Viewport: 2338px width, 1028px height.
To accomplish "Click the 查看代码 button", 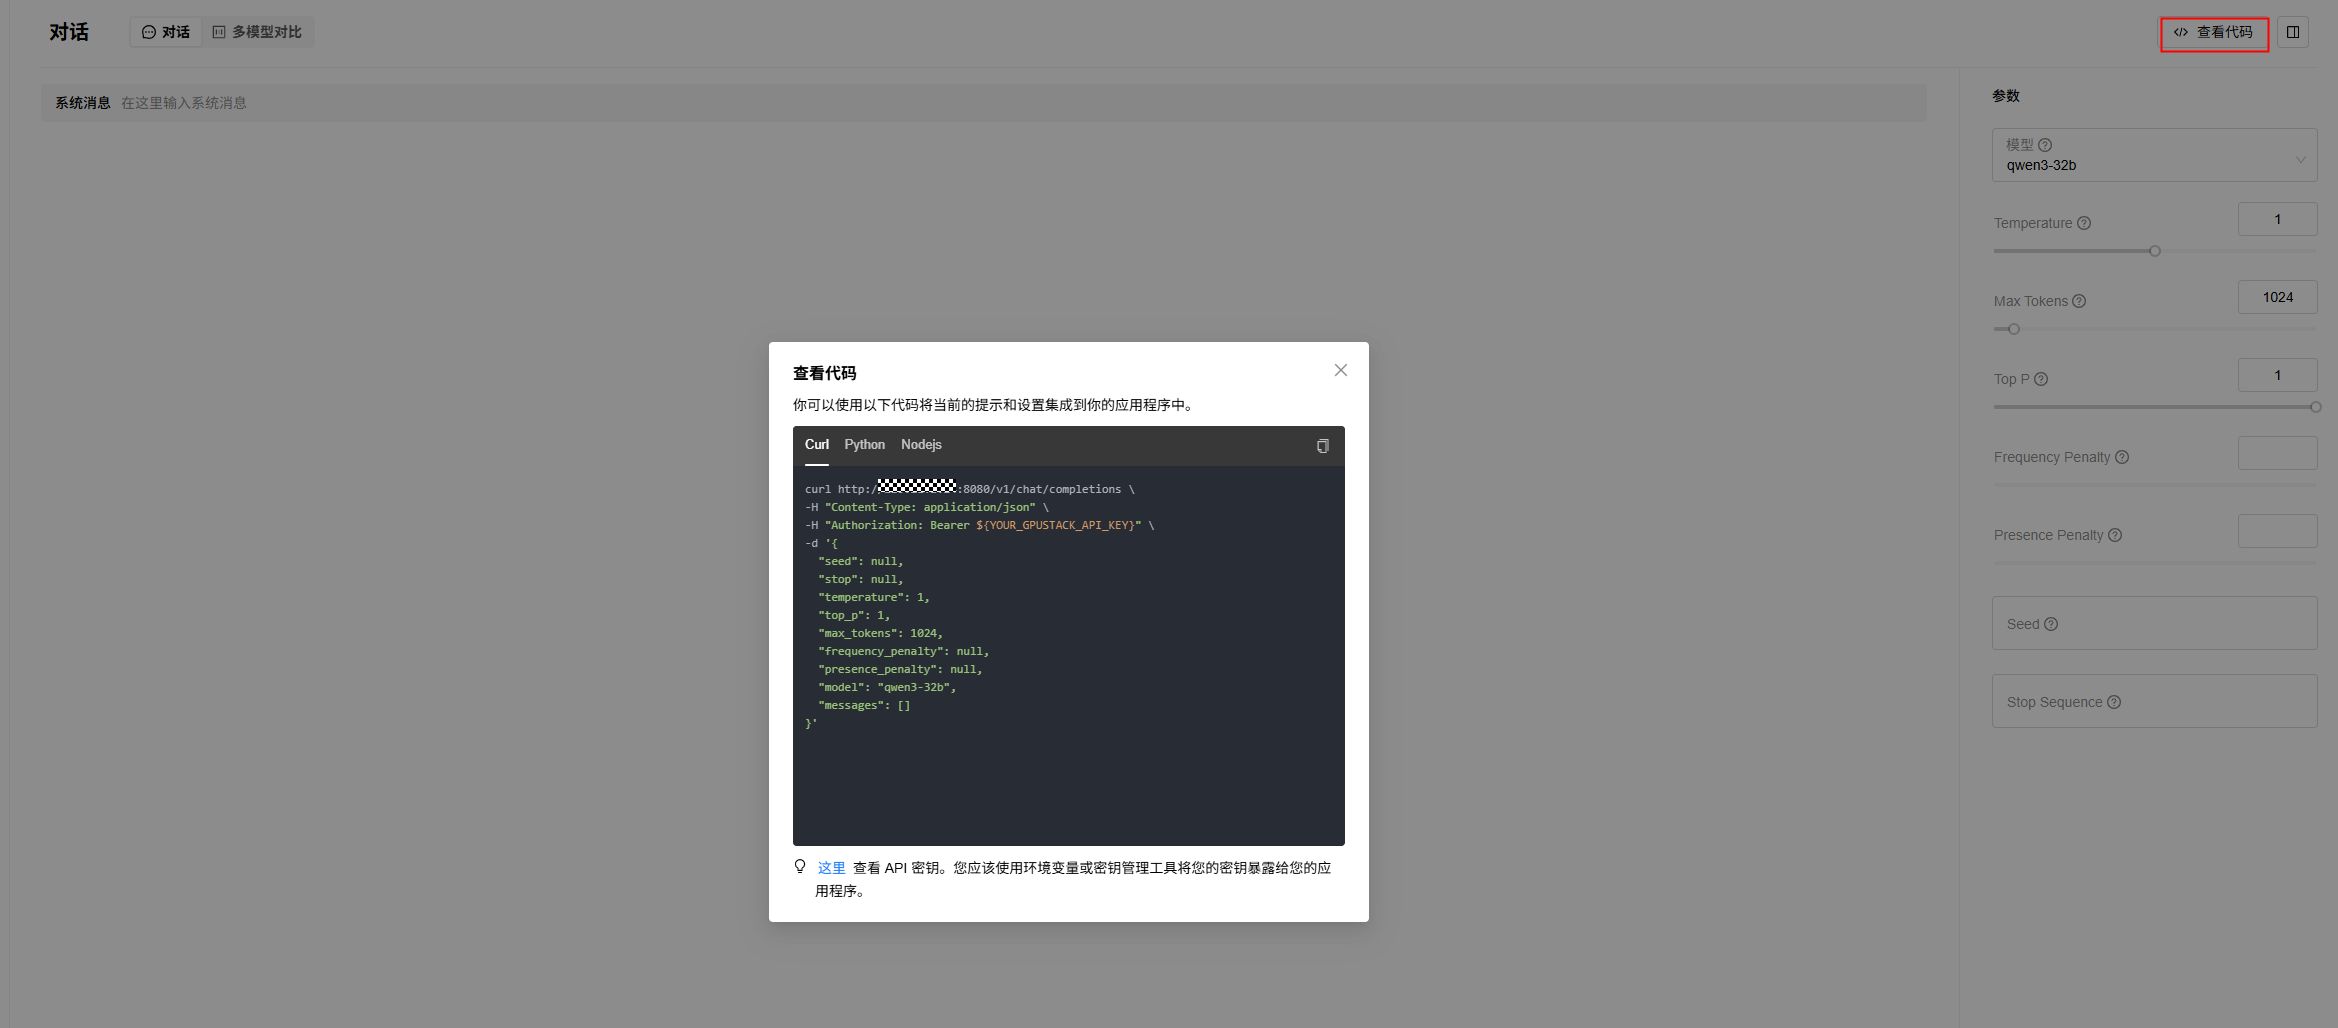I will 2214,33.
